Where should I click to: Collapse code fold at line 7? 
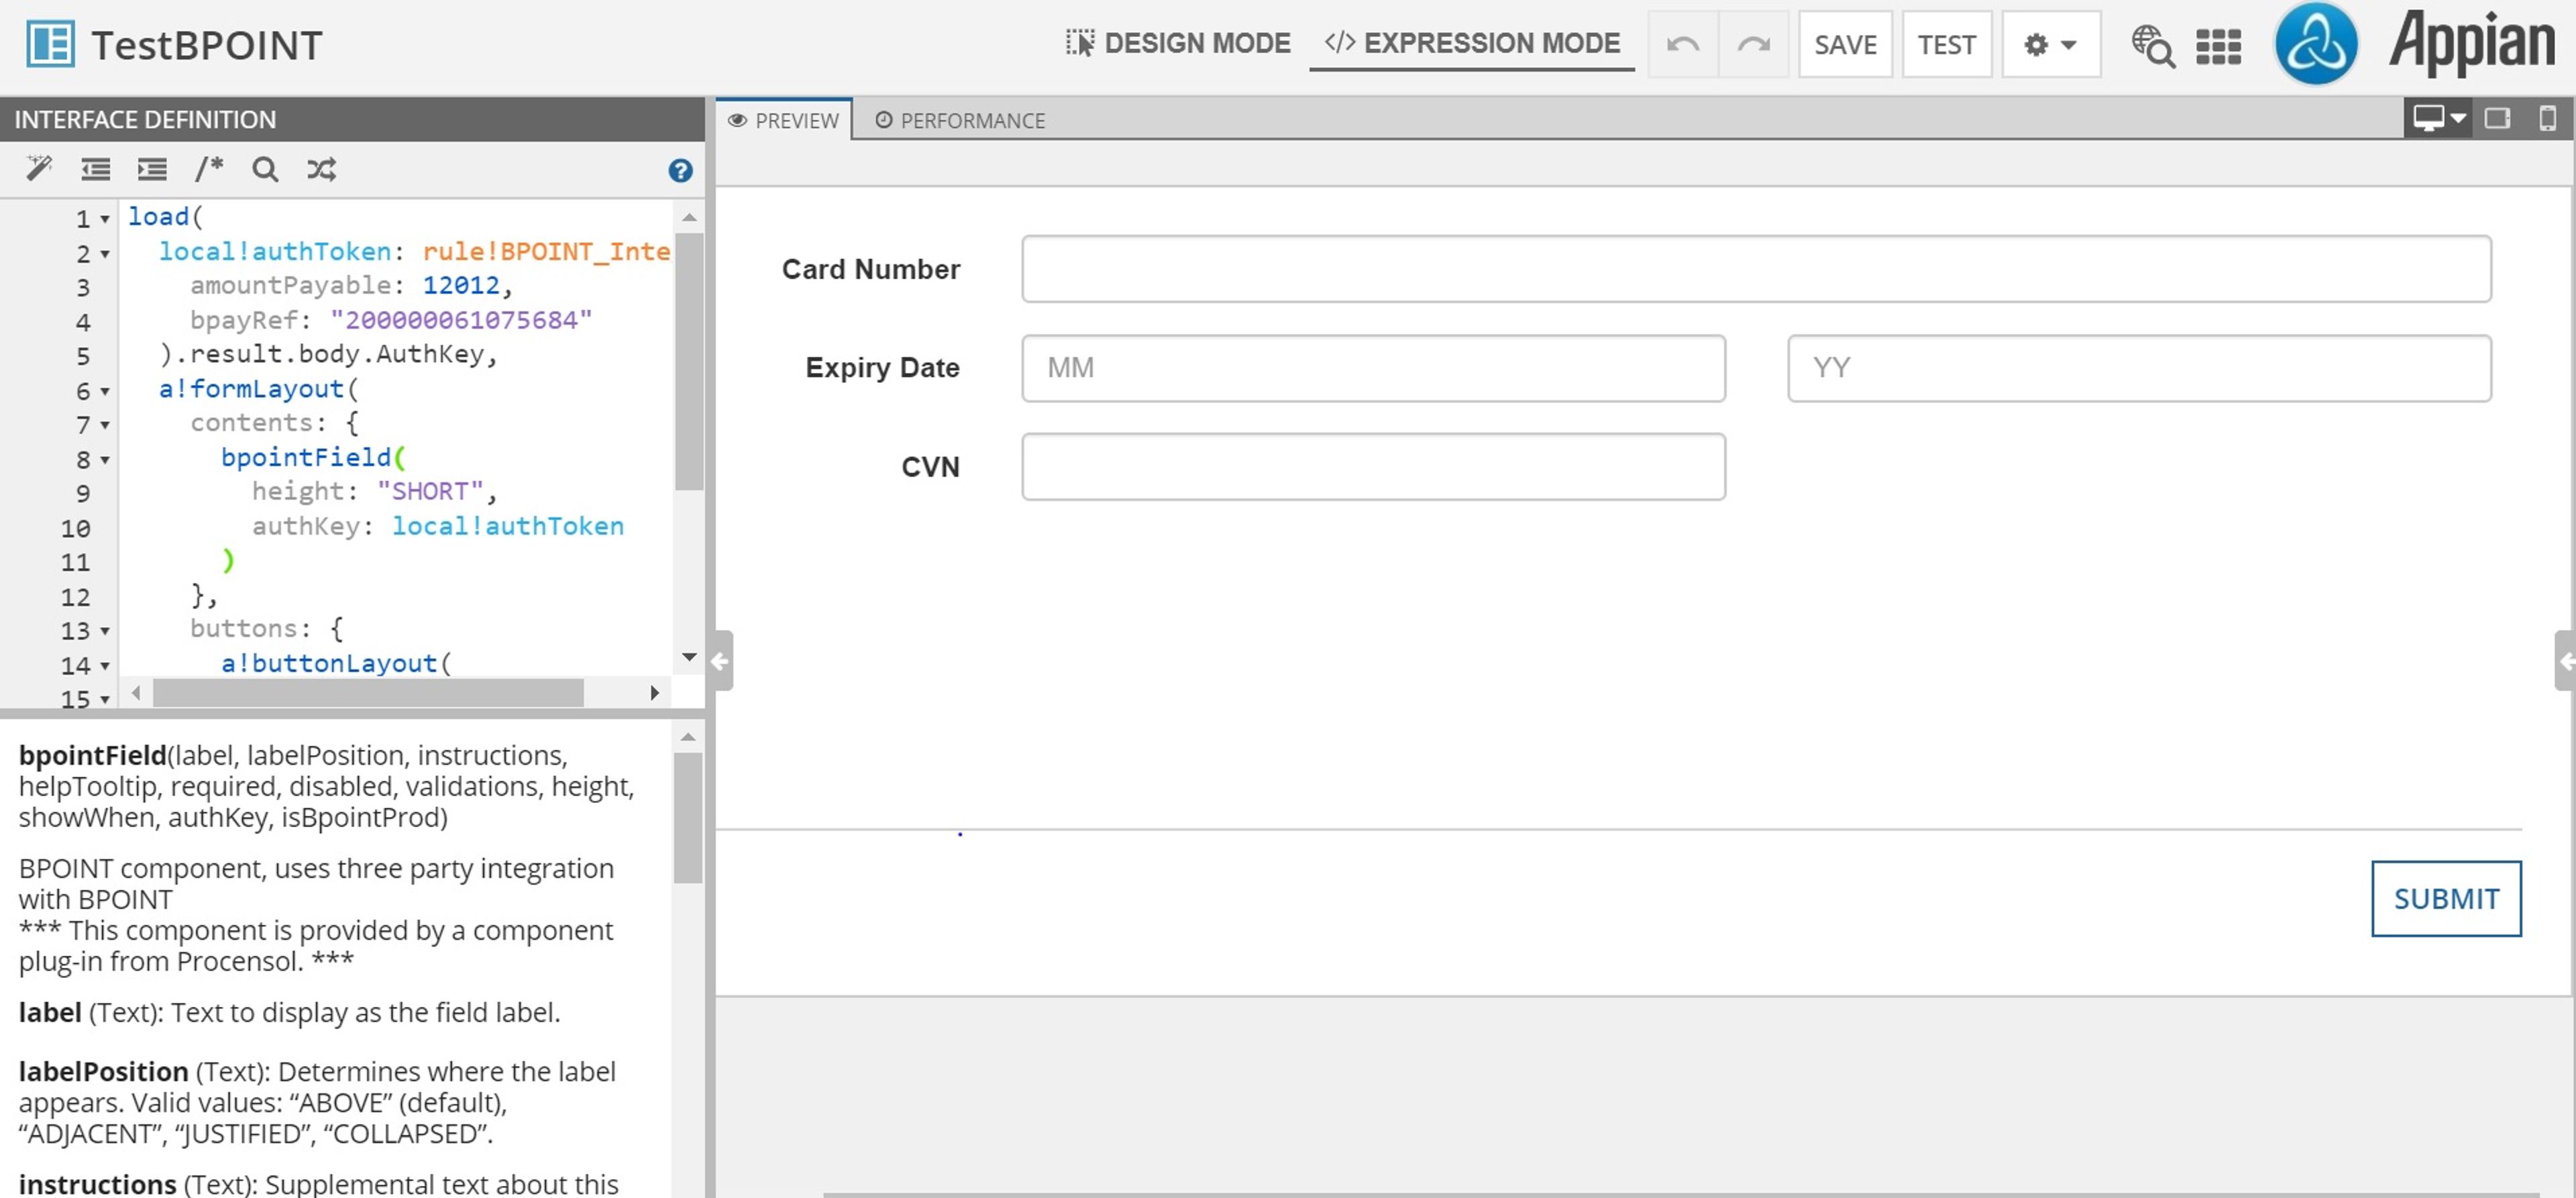click(104, 425)
